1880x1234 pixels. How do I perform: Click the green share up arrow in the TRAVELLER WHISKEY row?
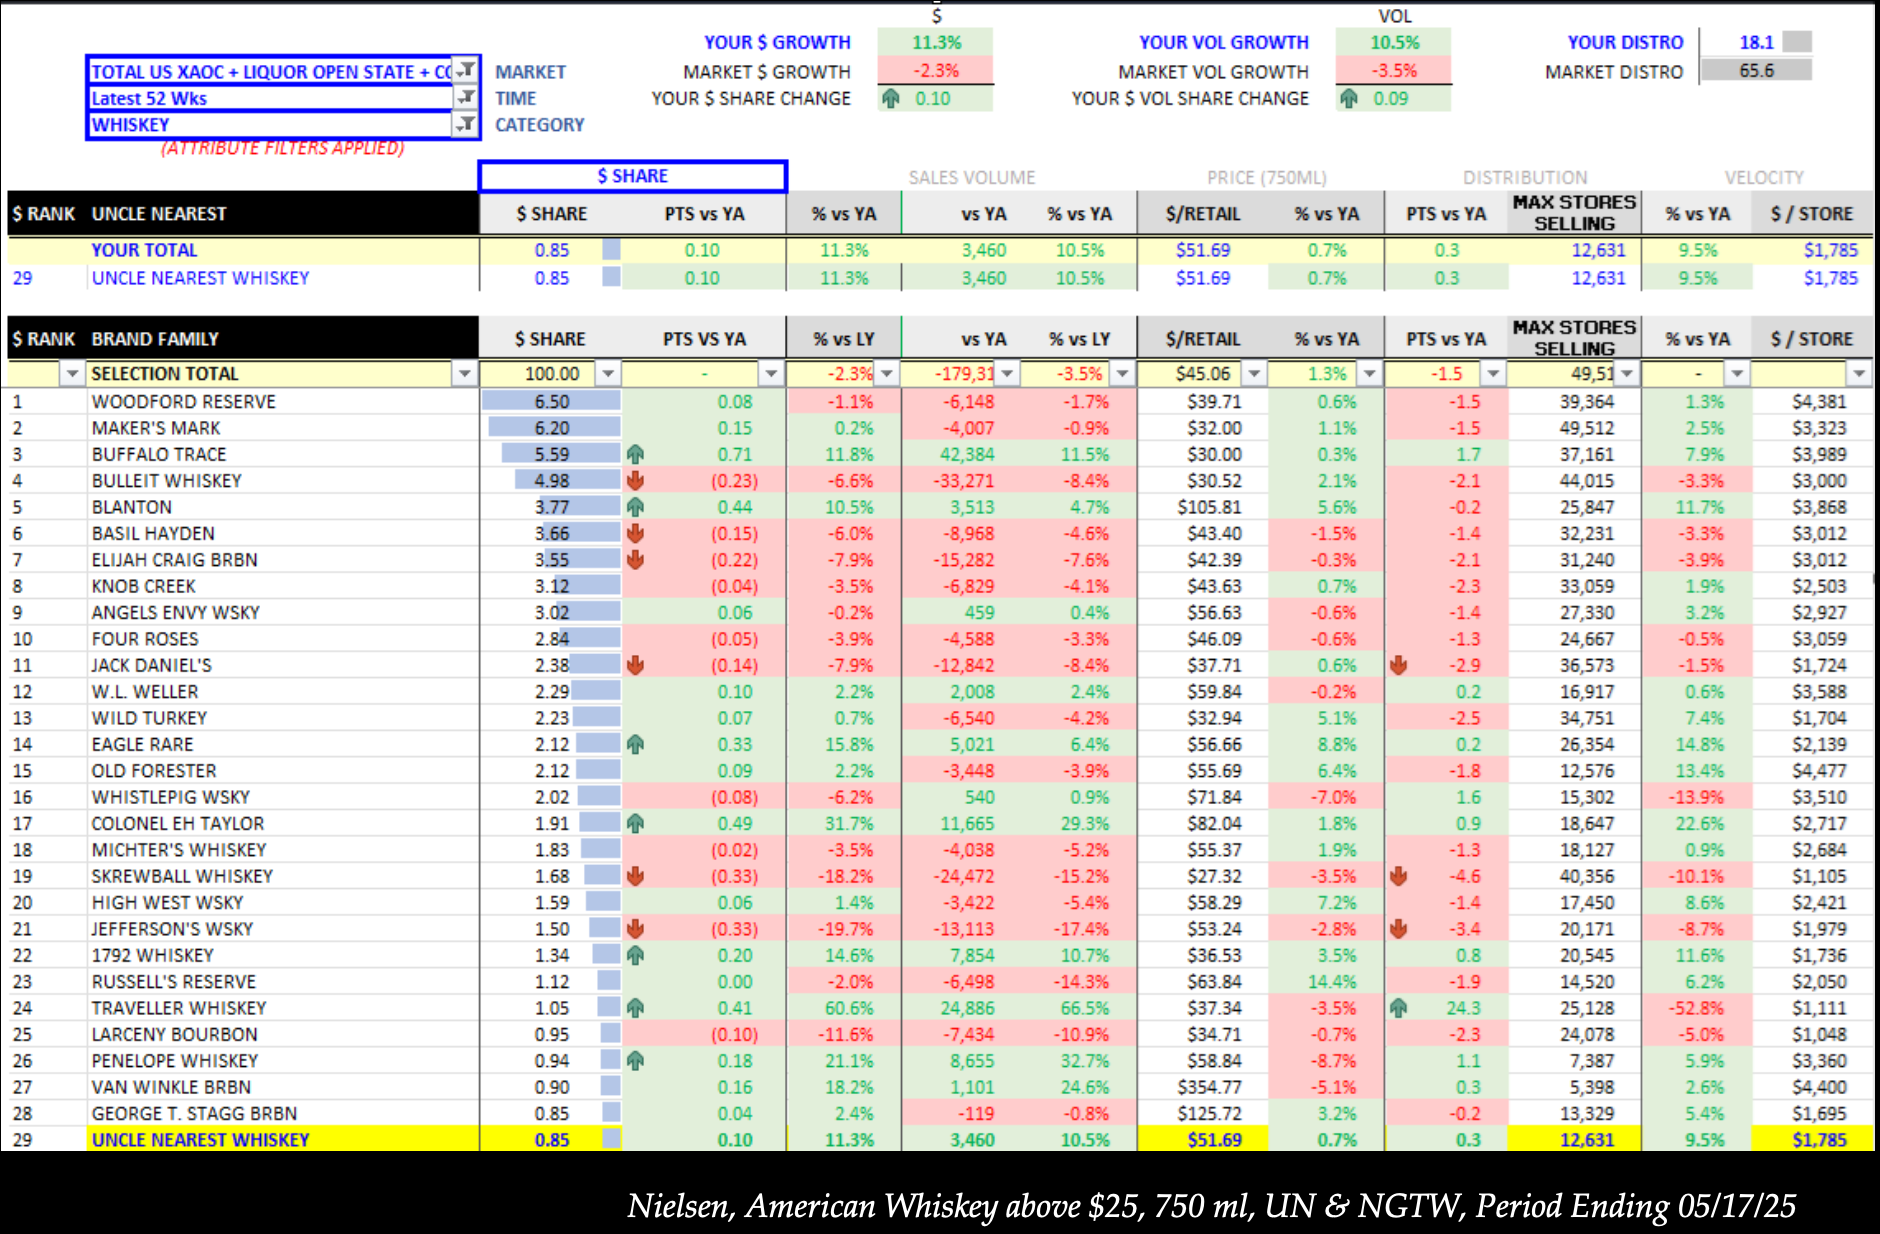pyautogui.click(x=635, y=1008)
